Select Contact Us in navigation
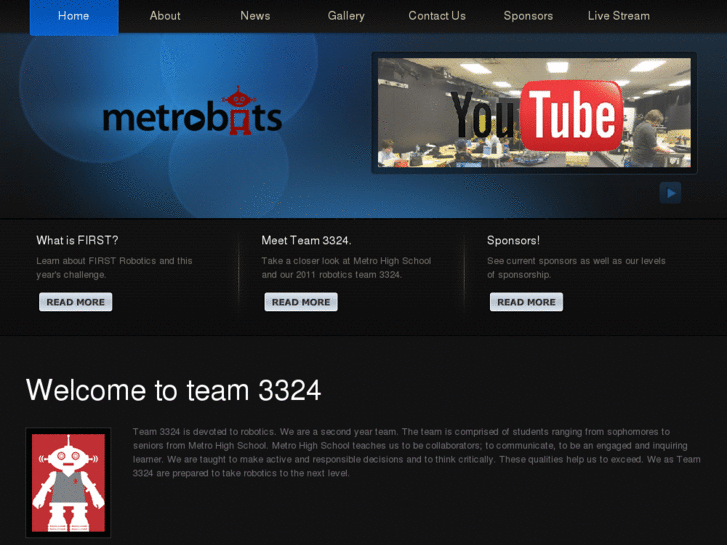Viewport: 727px width, 545px height. pyautogui.click(x=437, y=16)
